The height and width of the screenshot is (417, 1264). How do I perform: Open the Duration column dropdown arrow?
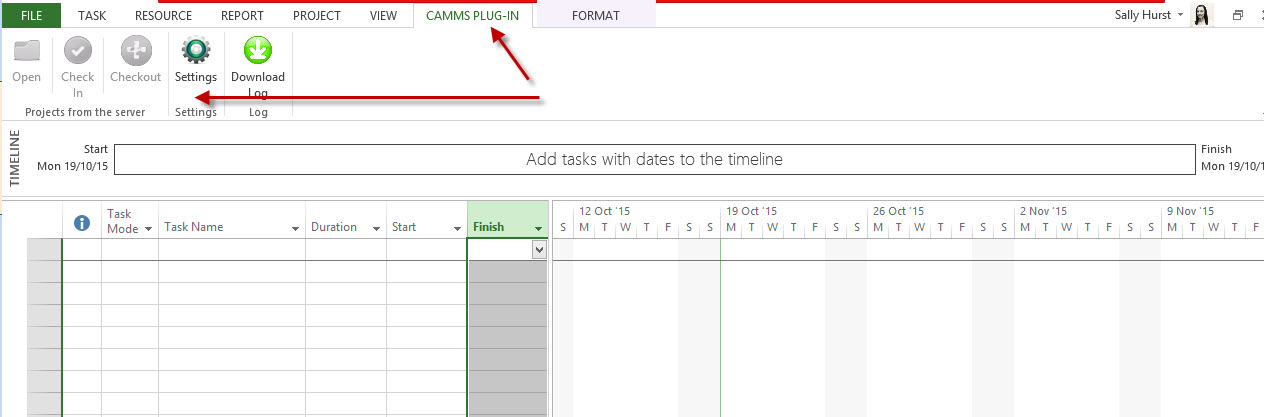[x=376, y=229]
